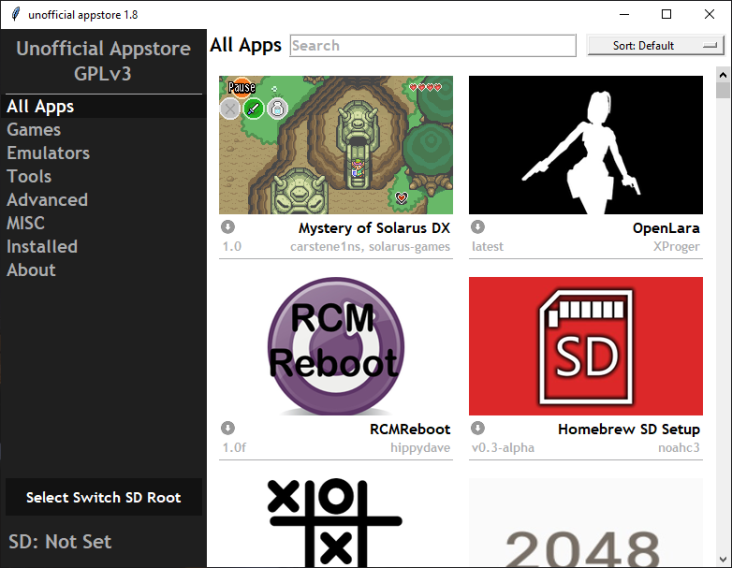The height and width of the screenshot is (568, 732).
Task: Switch to the Games category
Action: [104, 130]
